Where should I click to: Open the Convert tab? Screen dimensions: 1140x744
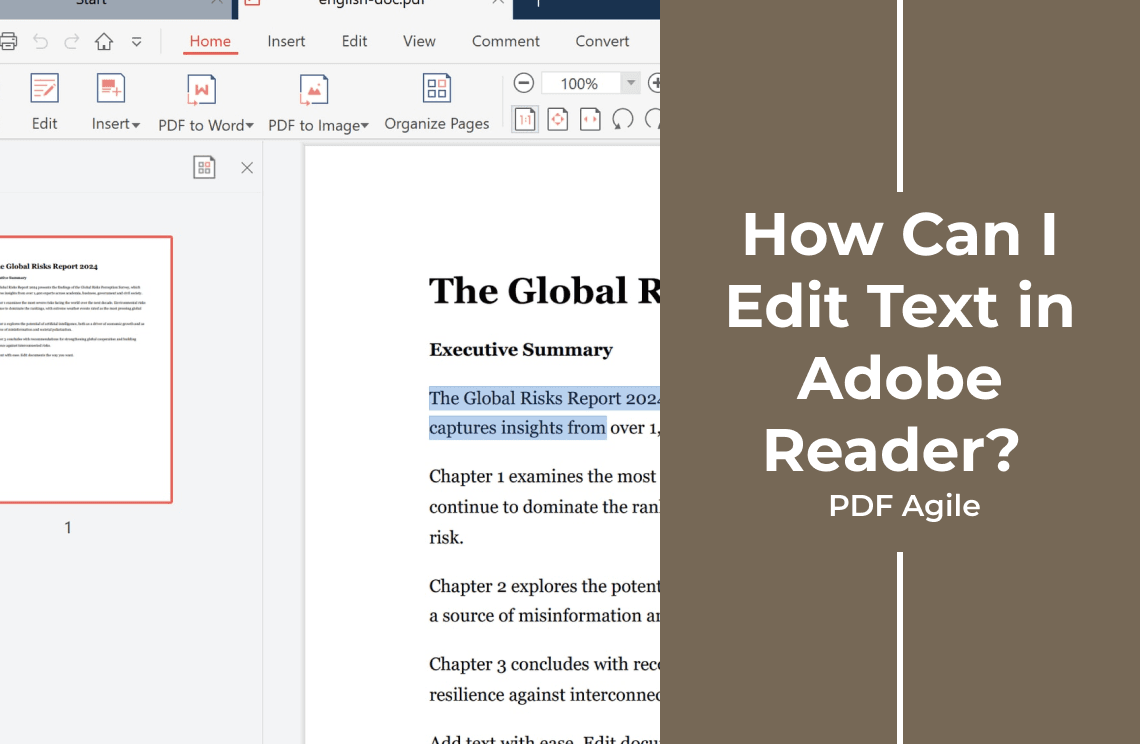point(602,41)
